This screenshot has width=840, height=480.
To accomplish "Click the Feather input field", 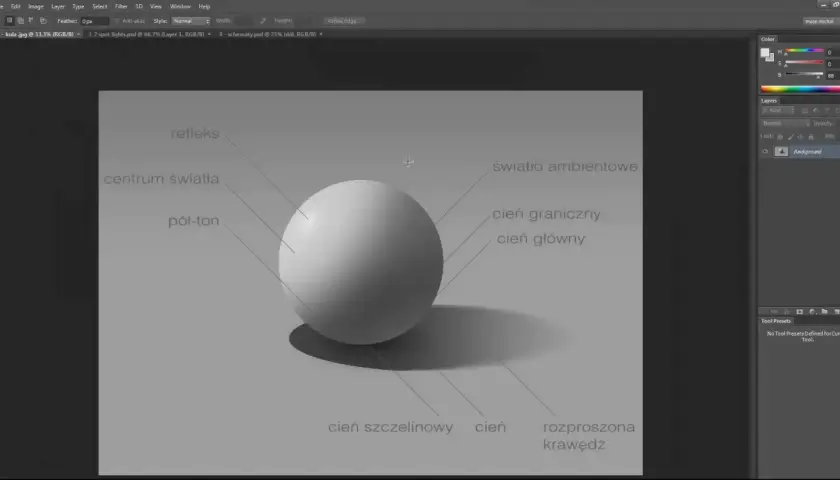I will 94,21.
